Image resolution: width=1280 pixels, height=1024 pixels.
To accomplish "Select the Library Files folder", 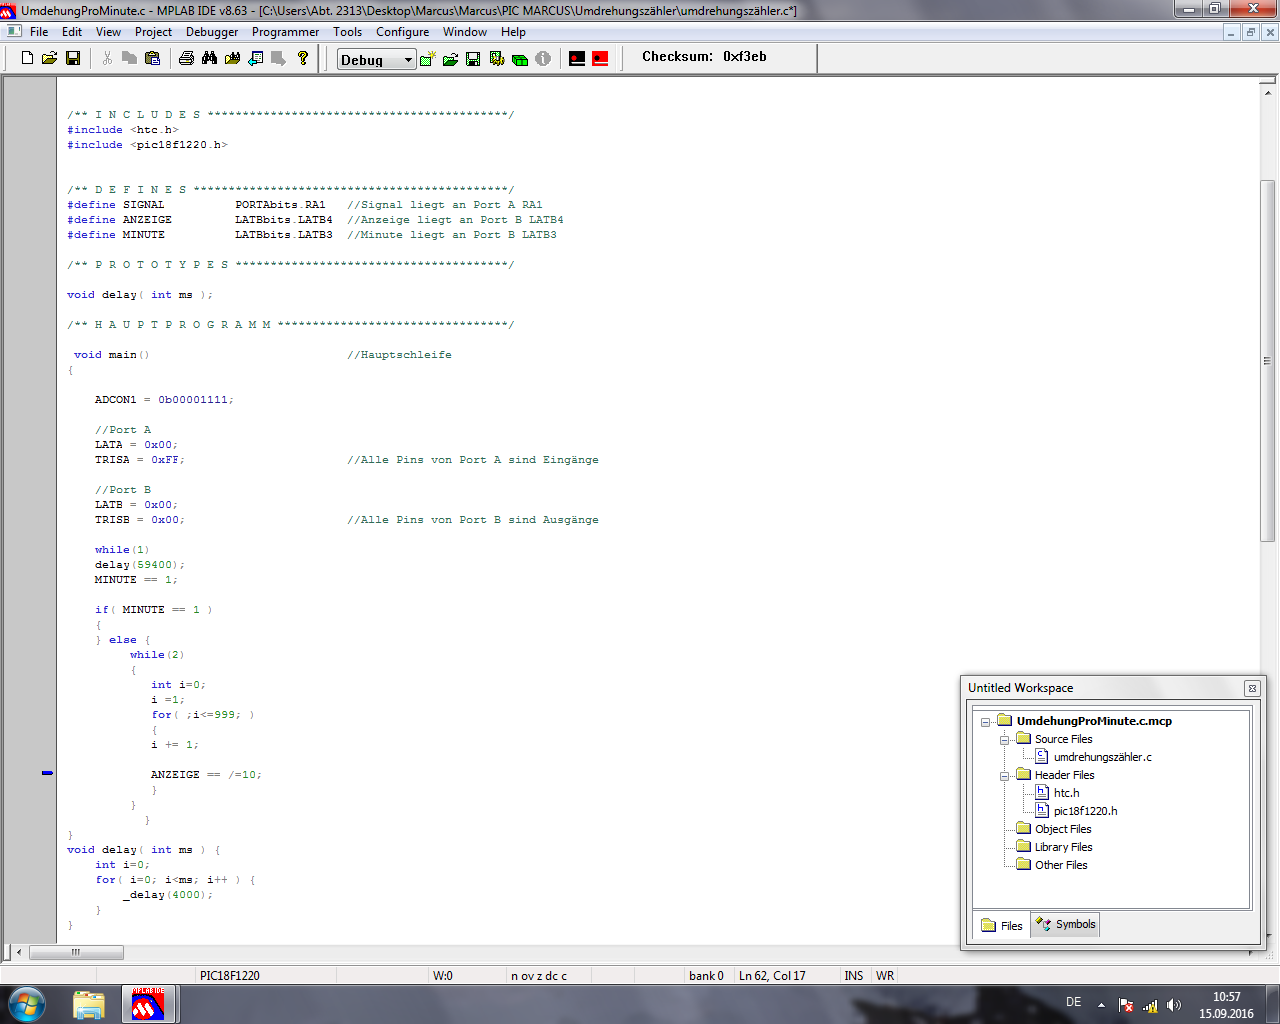I will click(x=1063, y=847).
